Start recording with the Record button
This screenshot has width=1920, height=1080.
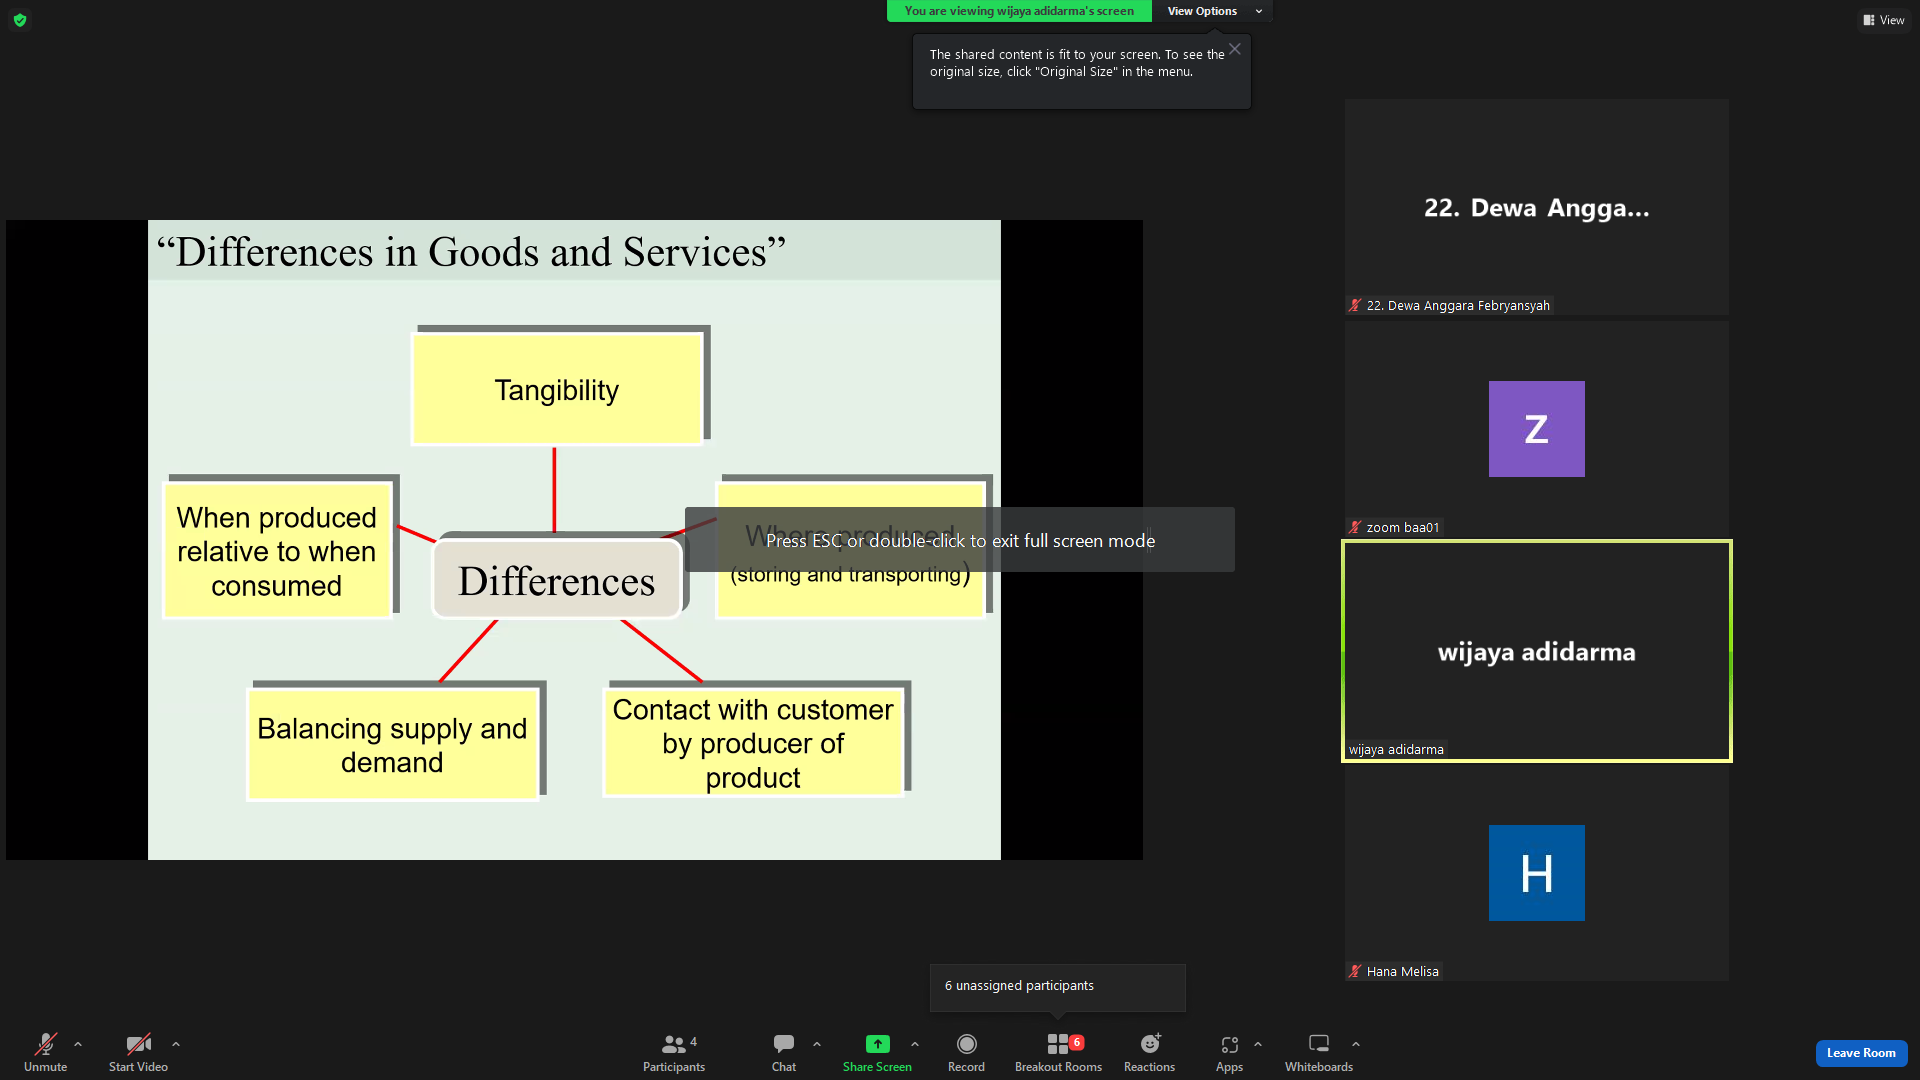966,1052
